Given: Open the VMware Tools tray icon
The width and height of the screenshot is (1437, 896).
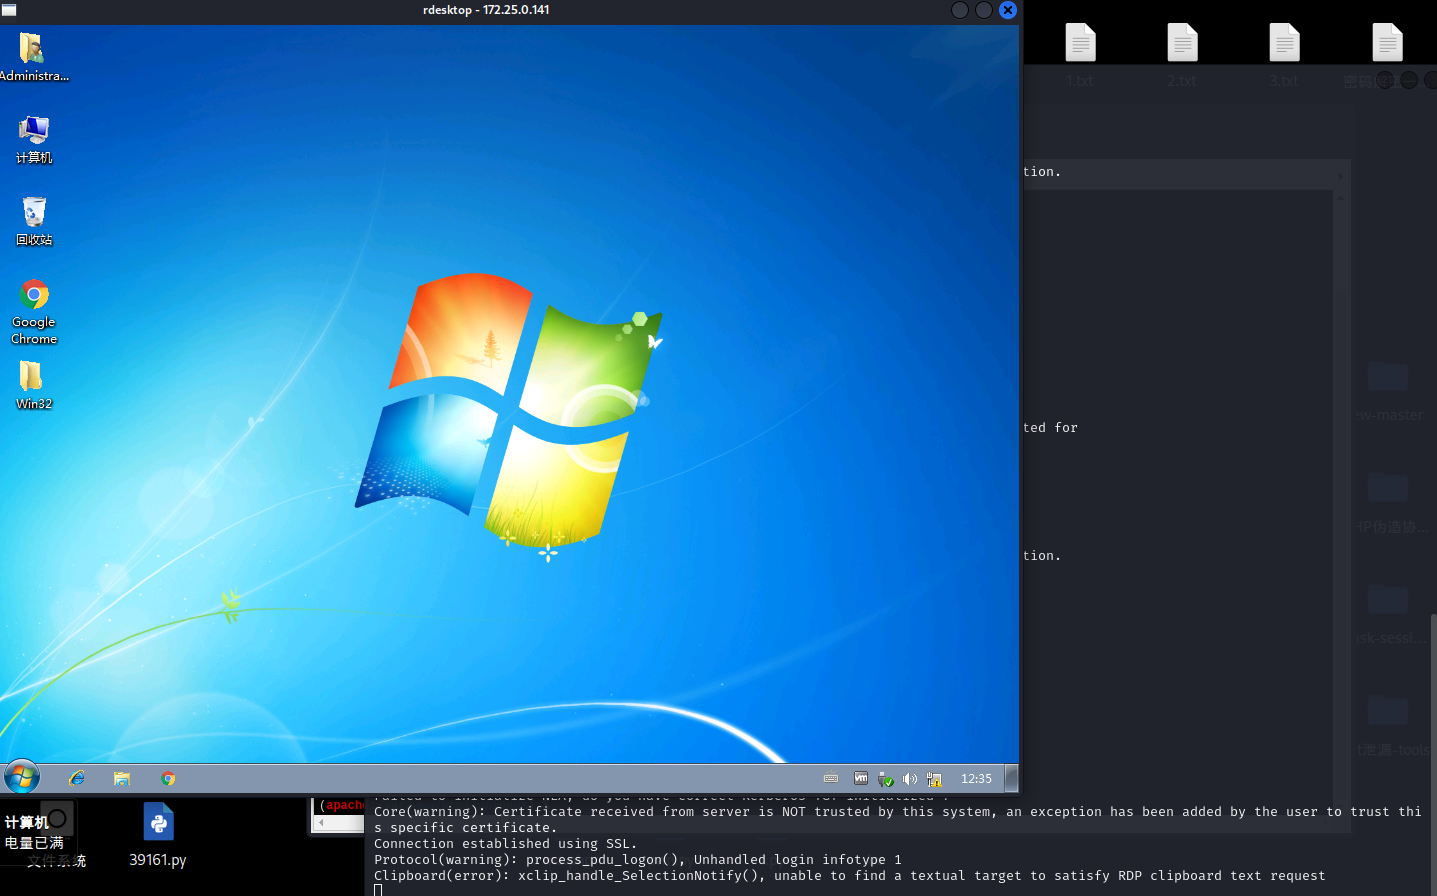Looking at the screenshot, I should click(861, 778).
